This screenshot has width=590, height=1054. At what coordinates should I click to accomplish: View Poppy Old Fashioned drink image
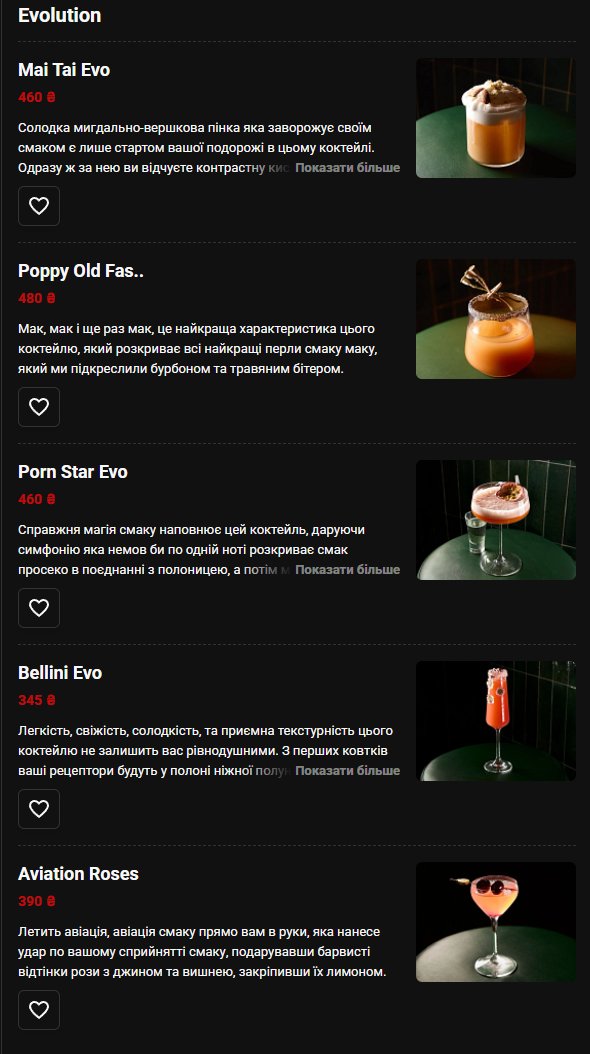pos(496,319)
